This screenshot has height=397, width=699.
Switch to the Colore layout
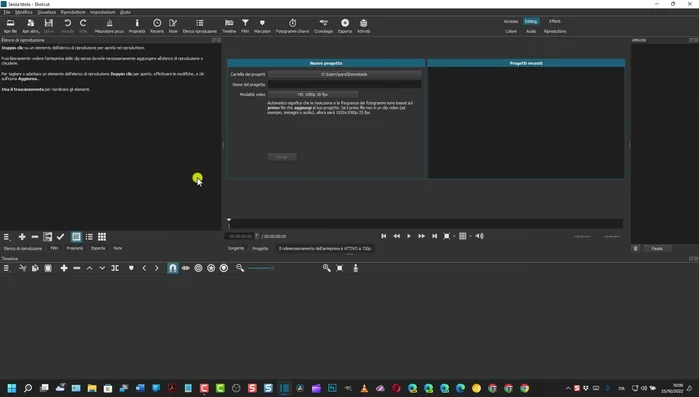(511, 31)
